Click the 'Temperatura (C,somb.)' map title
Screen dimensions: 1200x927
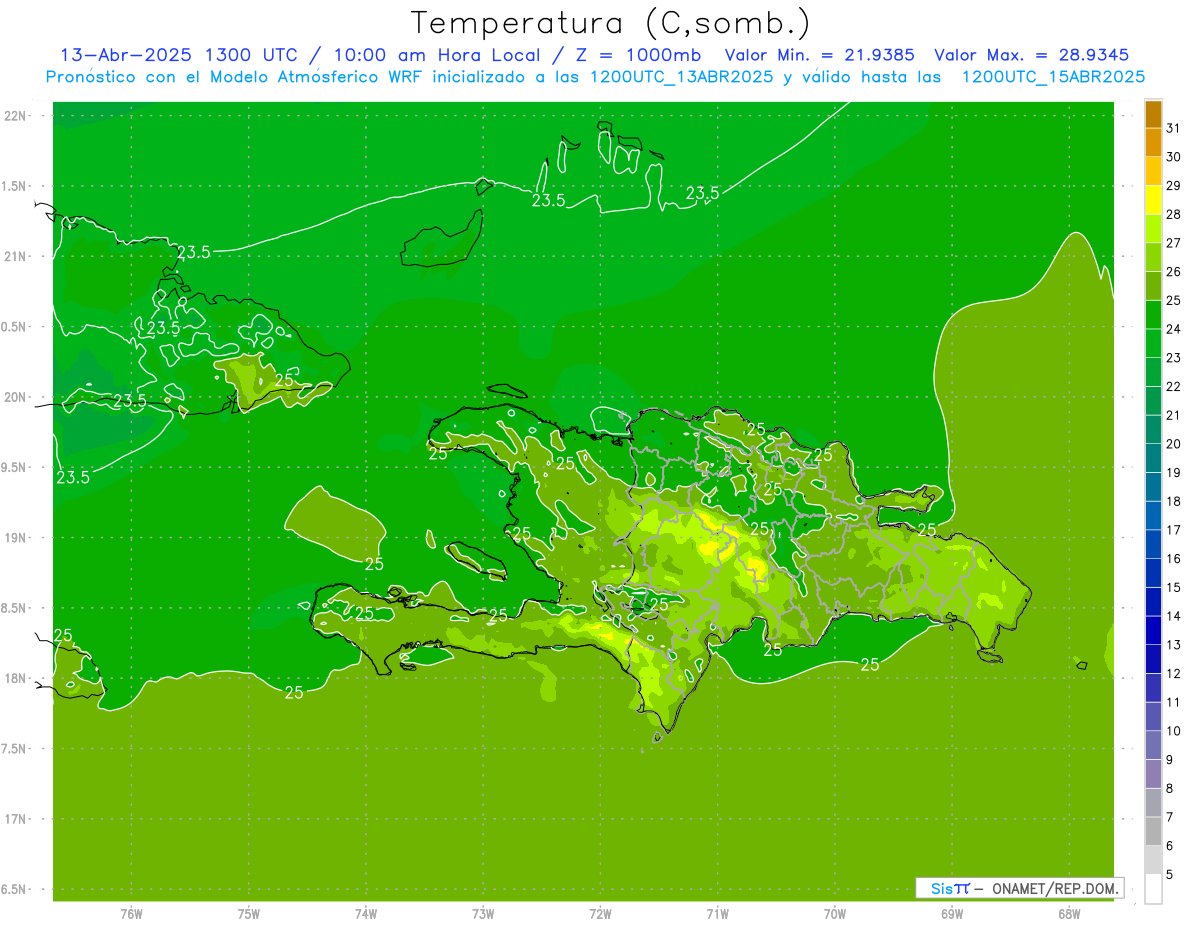(611, 24)
